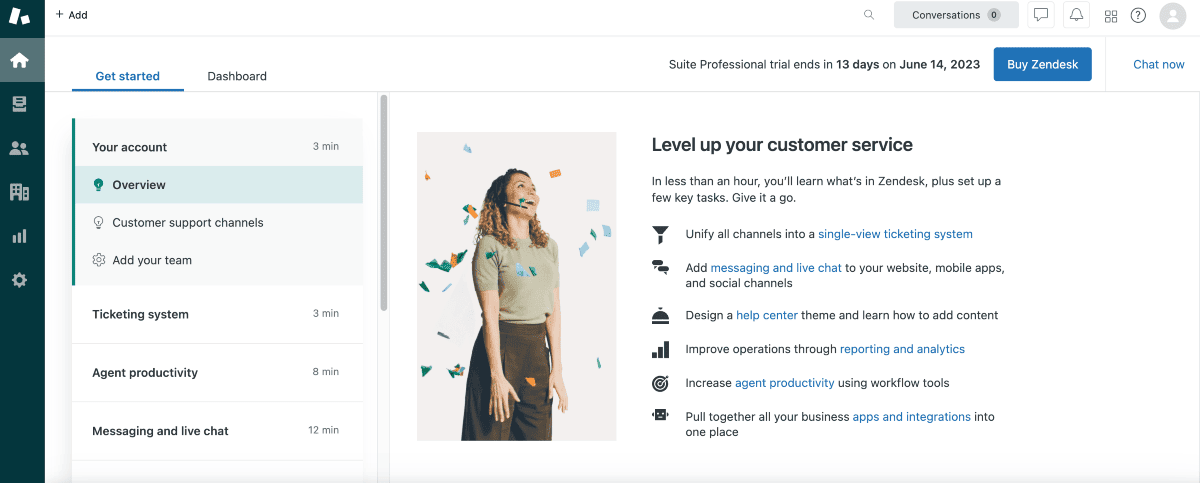Open the single-view ticketing system link
1200x483 pixels.
pyautogui.click(x=895, y=234)
